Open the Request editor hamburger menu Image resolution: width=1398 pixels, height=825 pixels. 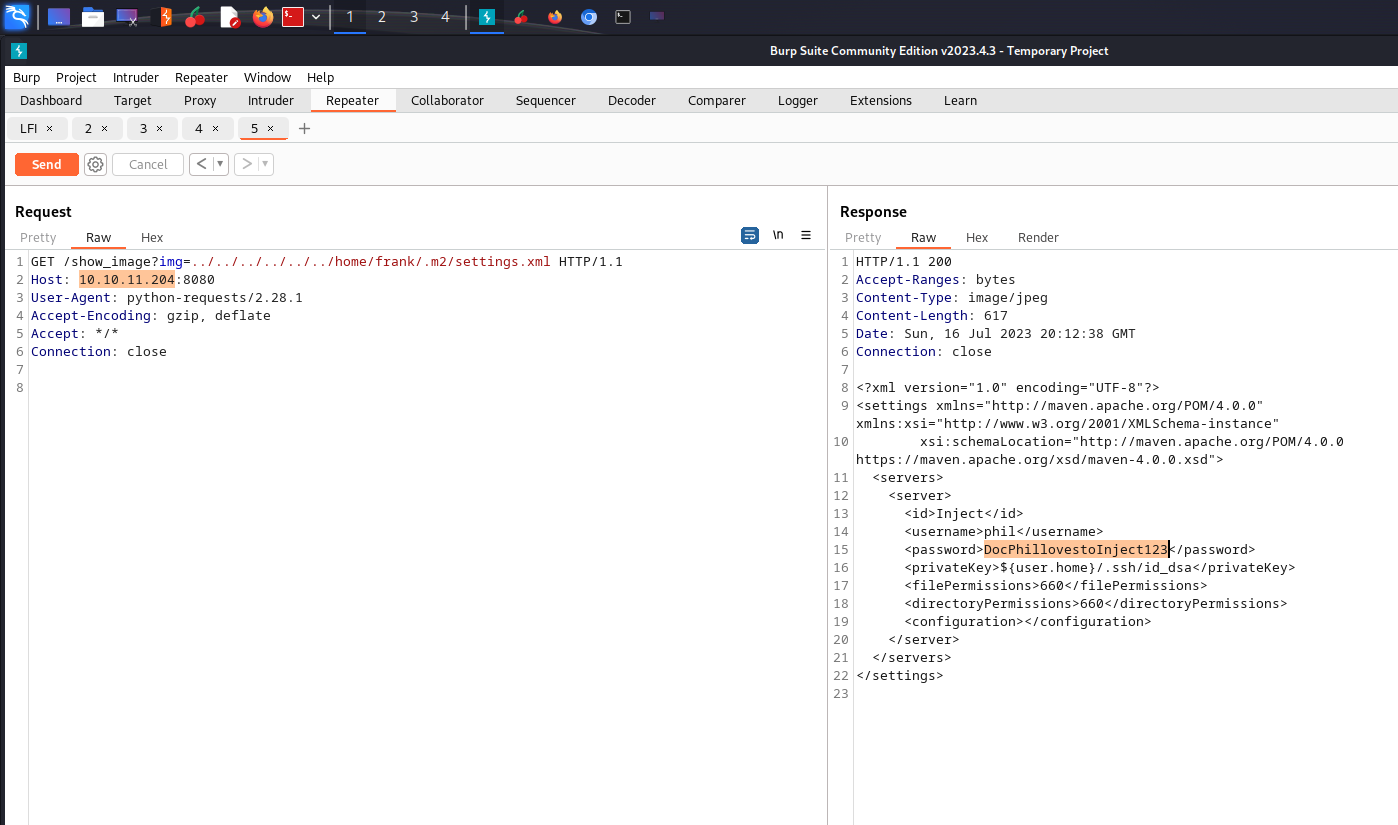click(806, 236)
